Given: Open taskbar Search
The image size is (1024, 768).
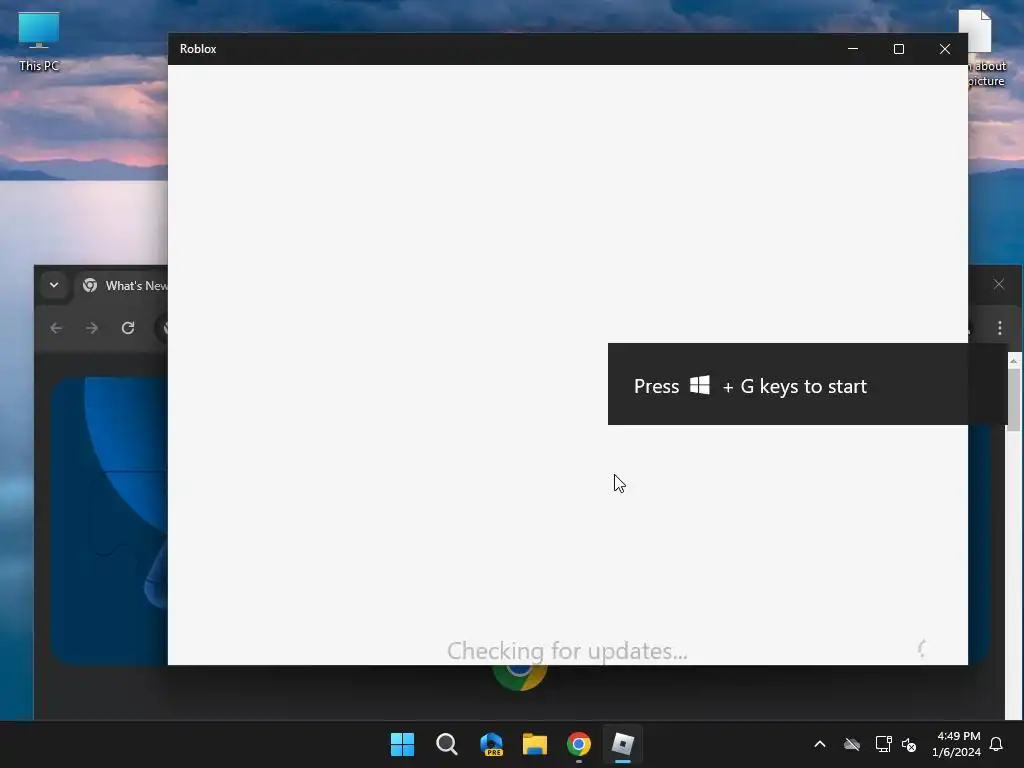Looking at the screenshot, I should [x=447, y=744].
